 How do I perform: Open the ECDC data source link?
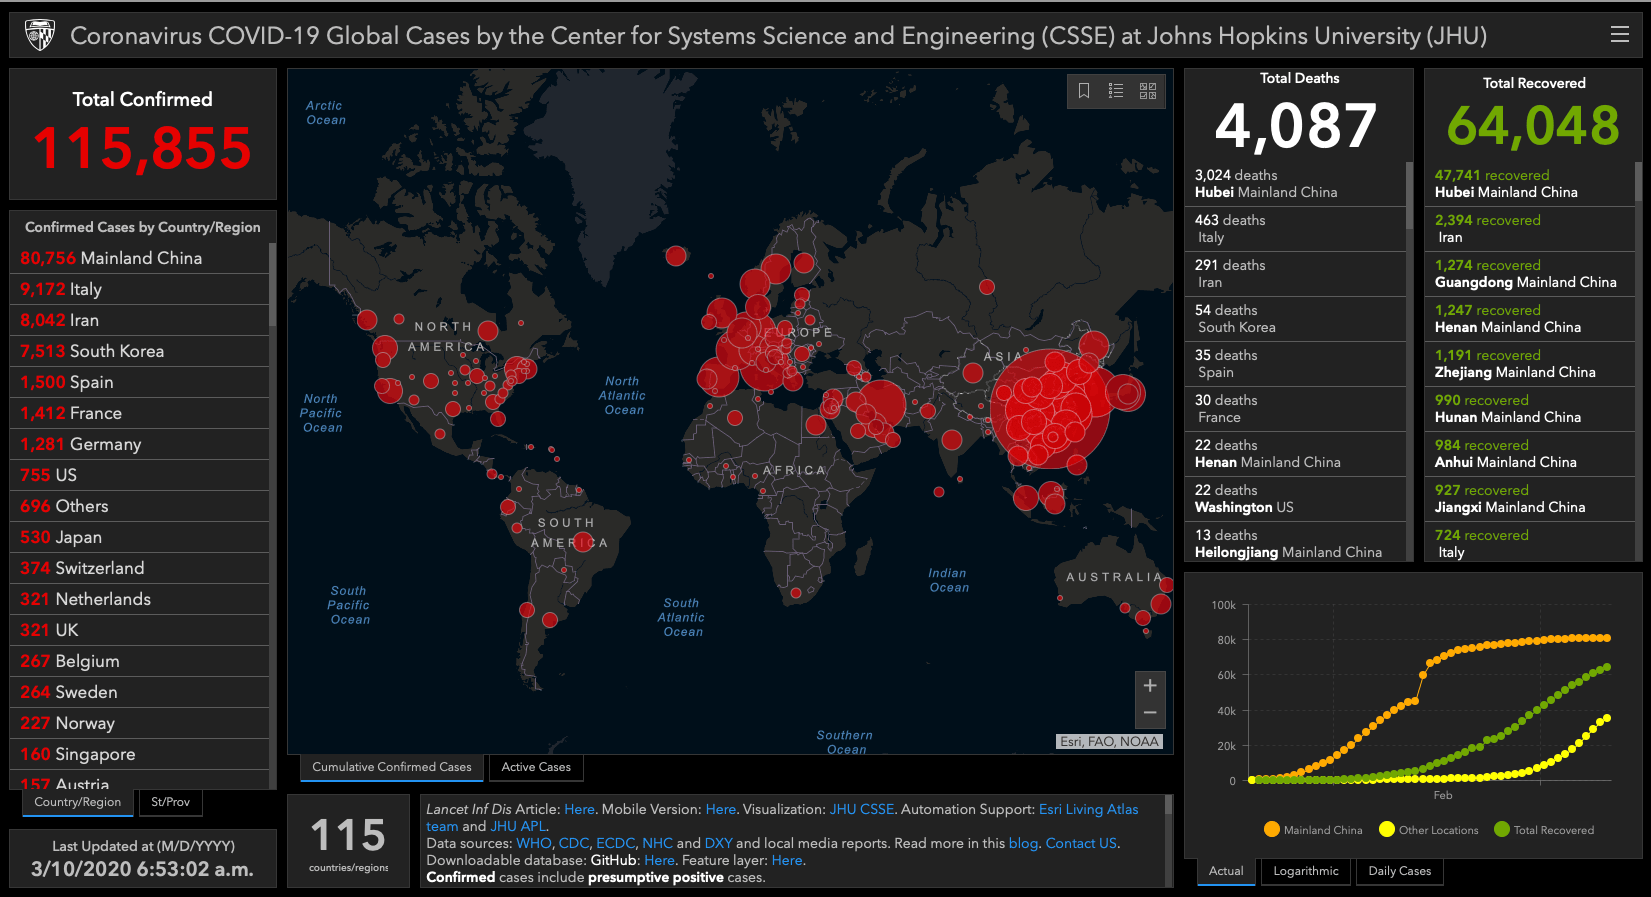(615, 843)
